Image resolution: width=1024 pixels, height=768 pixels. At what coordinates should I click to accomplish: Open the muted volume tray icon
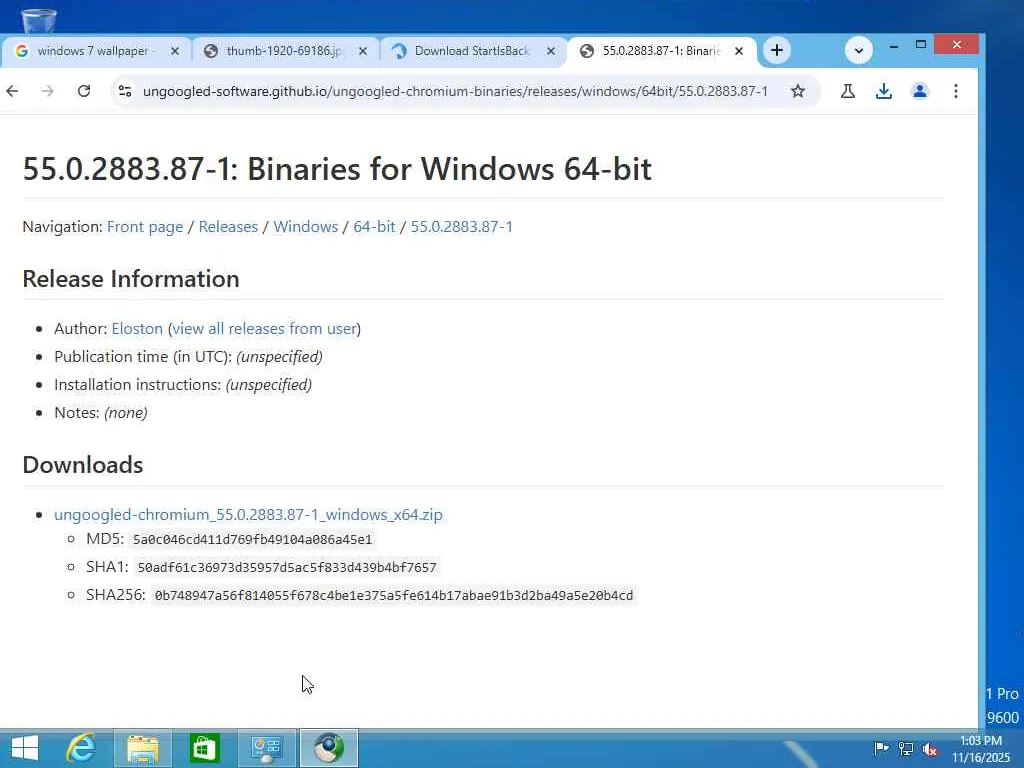point(930,749)
